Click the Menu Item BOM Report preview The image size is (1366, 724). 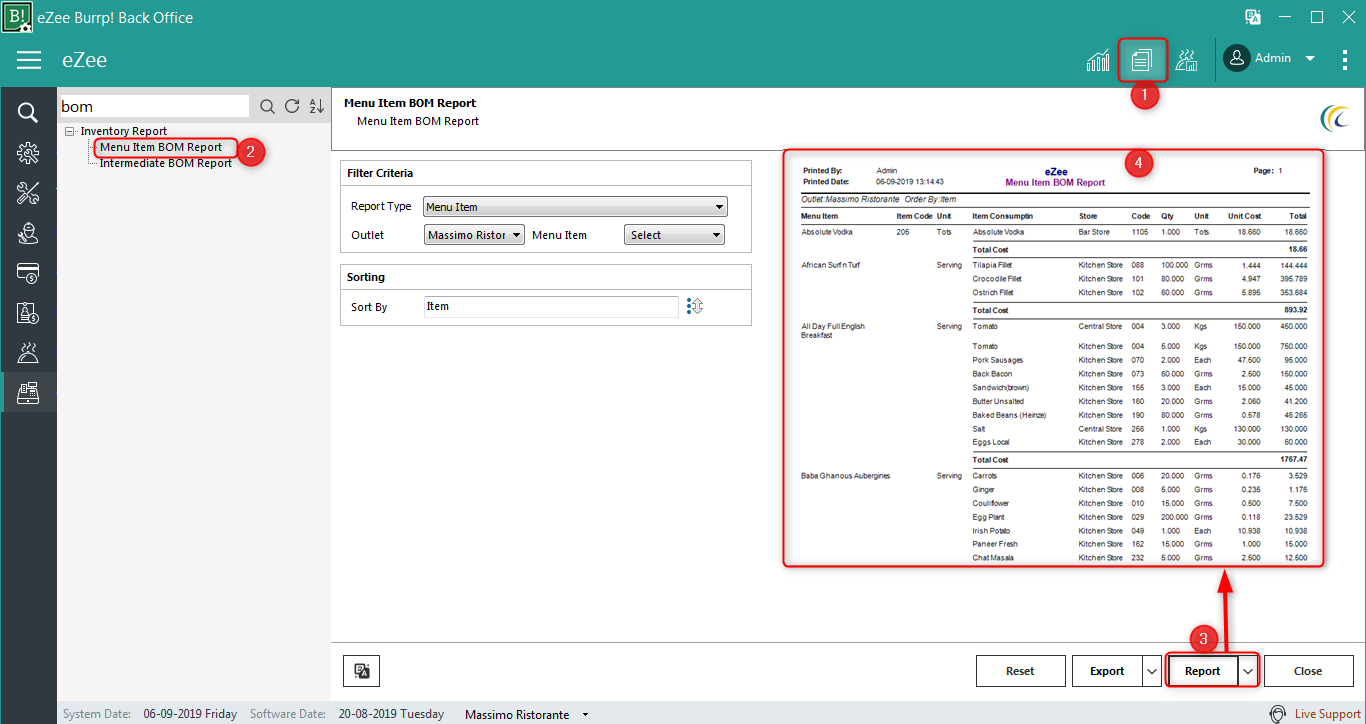pos(1054,359)
